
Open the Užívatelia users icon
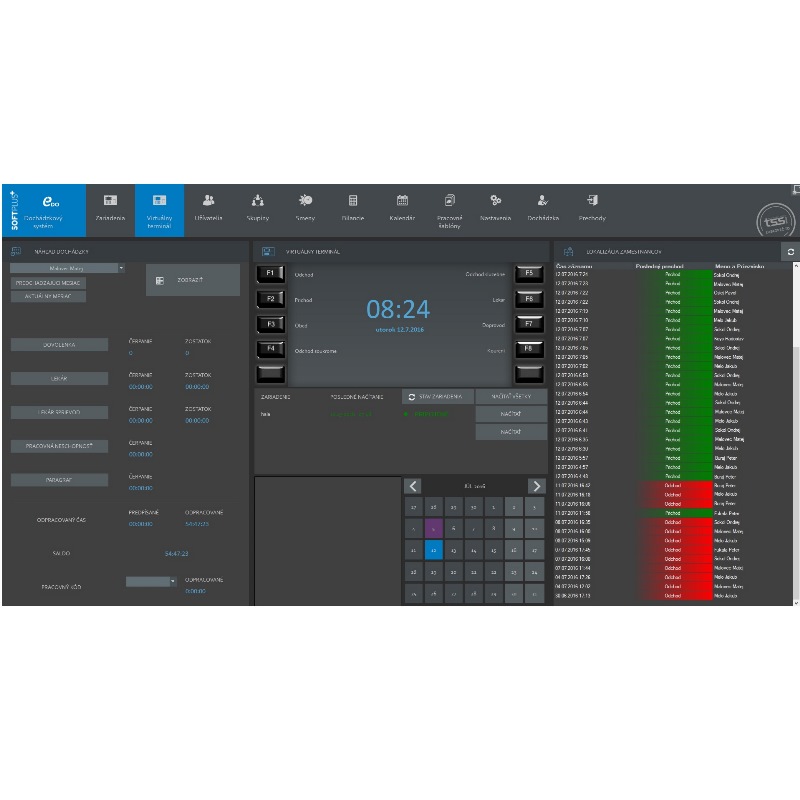click(209, 201)
